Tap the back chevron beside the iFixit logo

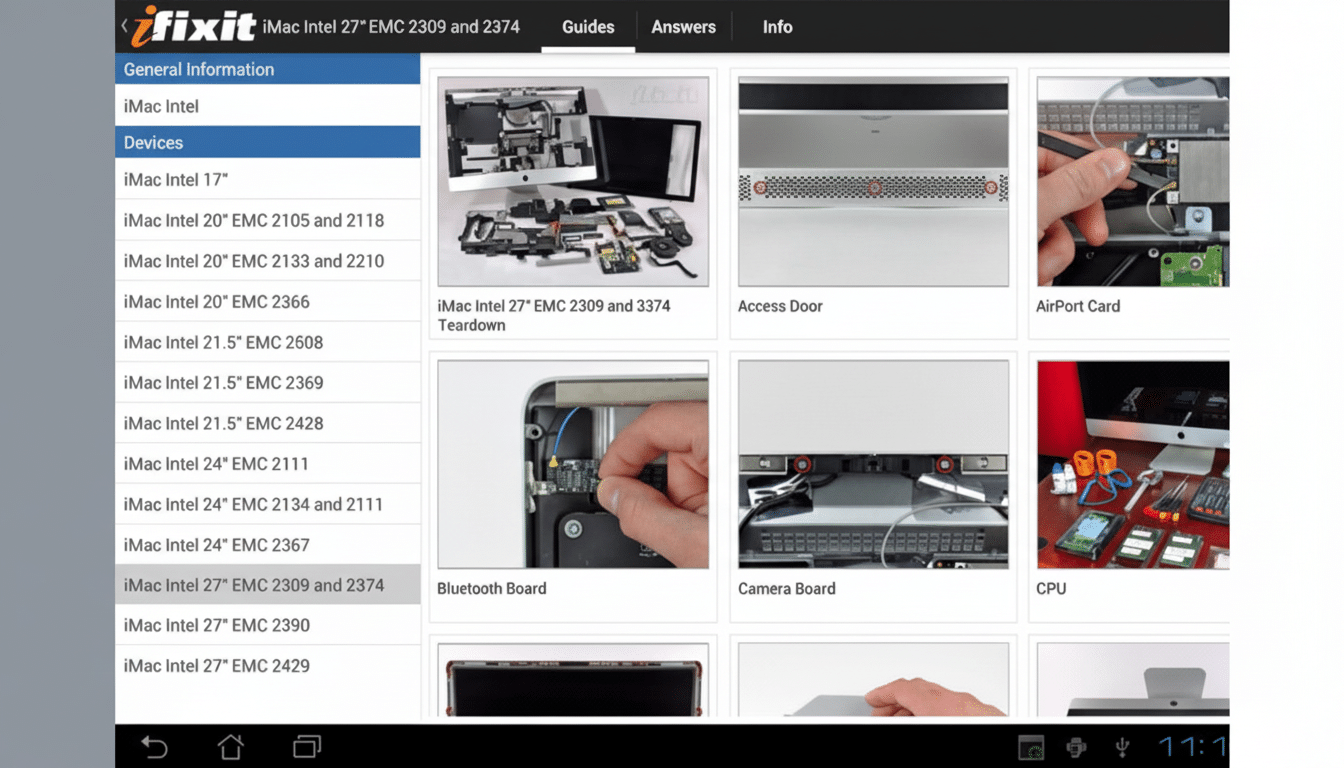122,25
